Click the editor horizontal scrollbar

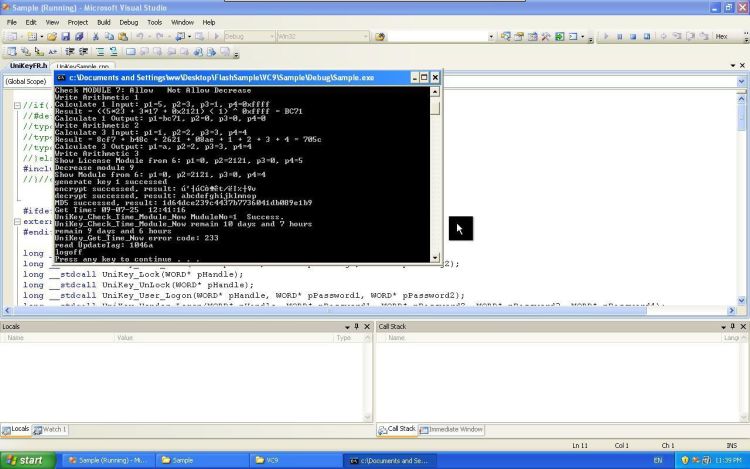pyautogui.click(x=330, y=311)
